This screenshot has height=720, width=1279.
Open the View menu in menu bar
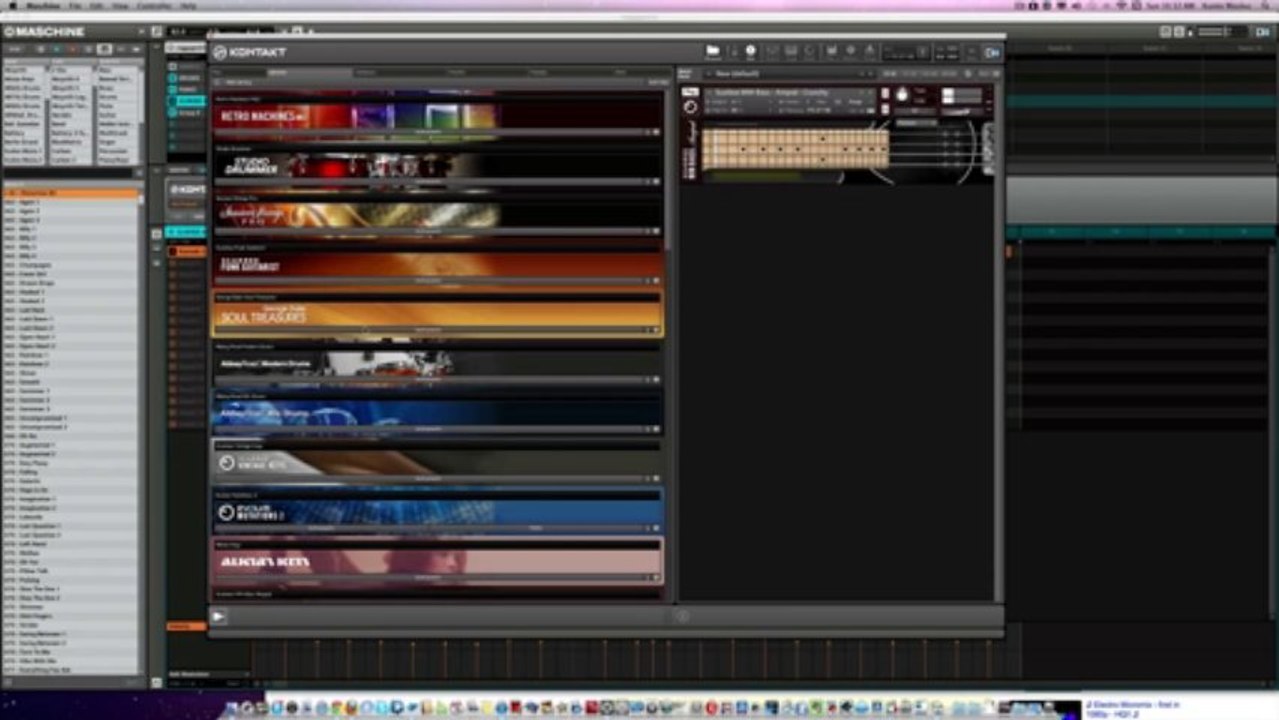pos(121,6)
